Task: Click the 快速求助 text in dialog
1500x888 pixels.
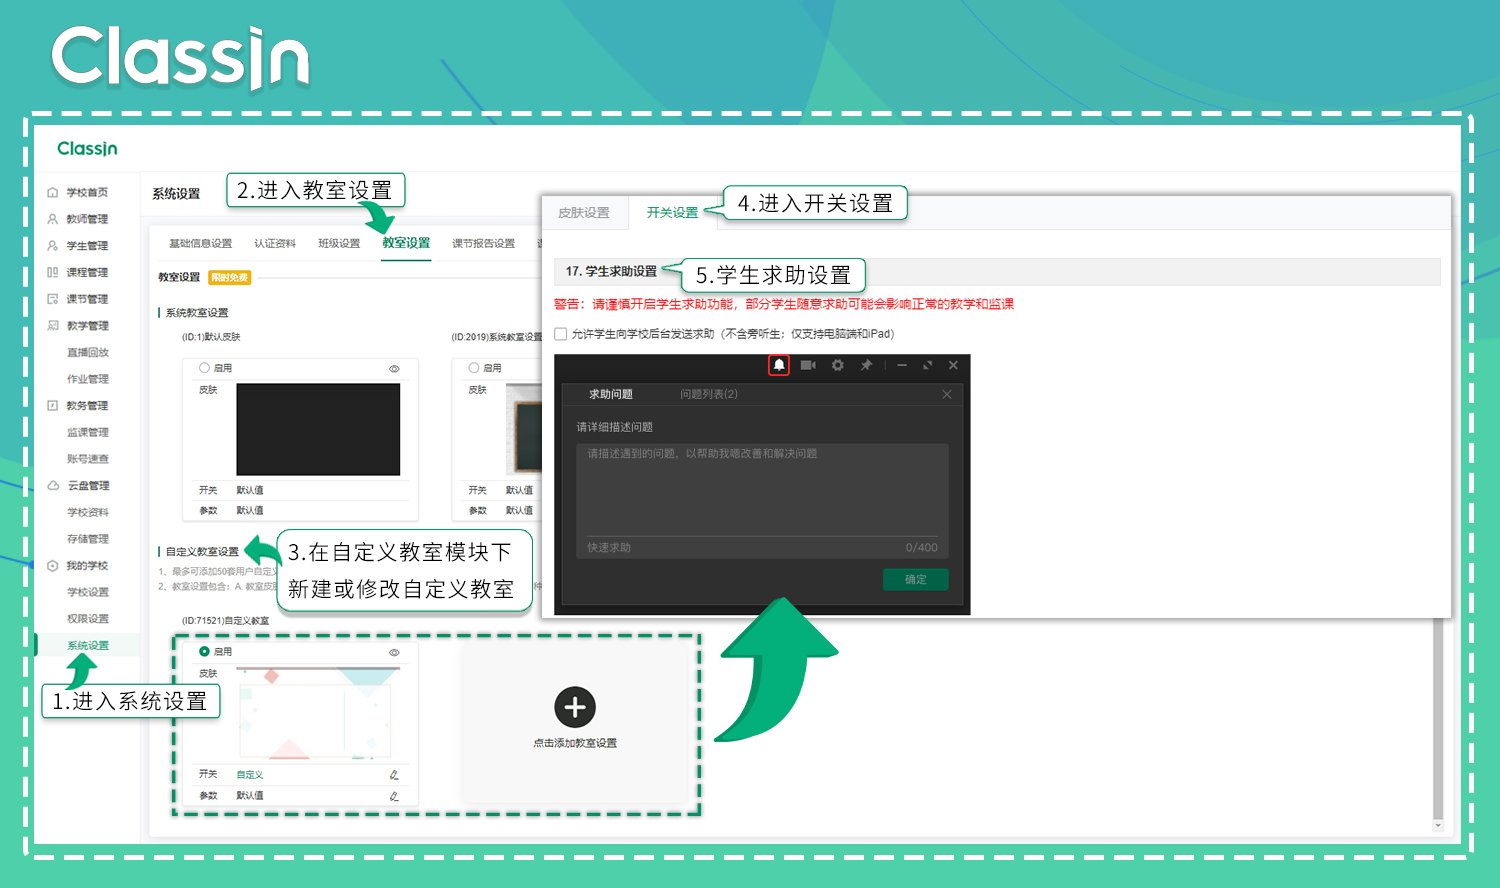Action: point(609,548)
